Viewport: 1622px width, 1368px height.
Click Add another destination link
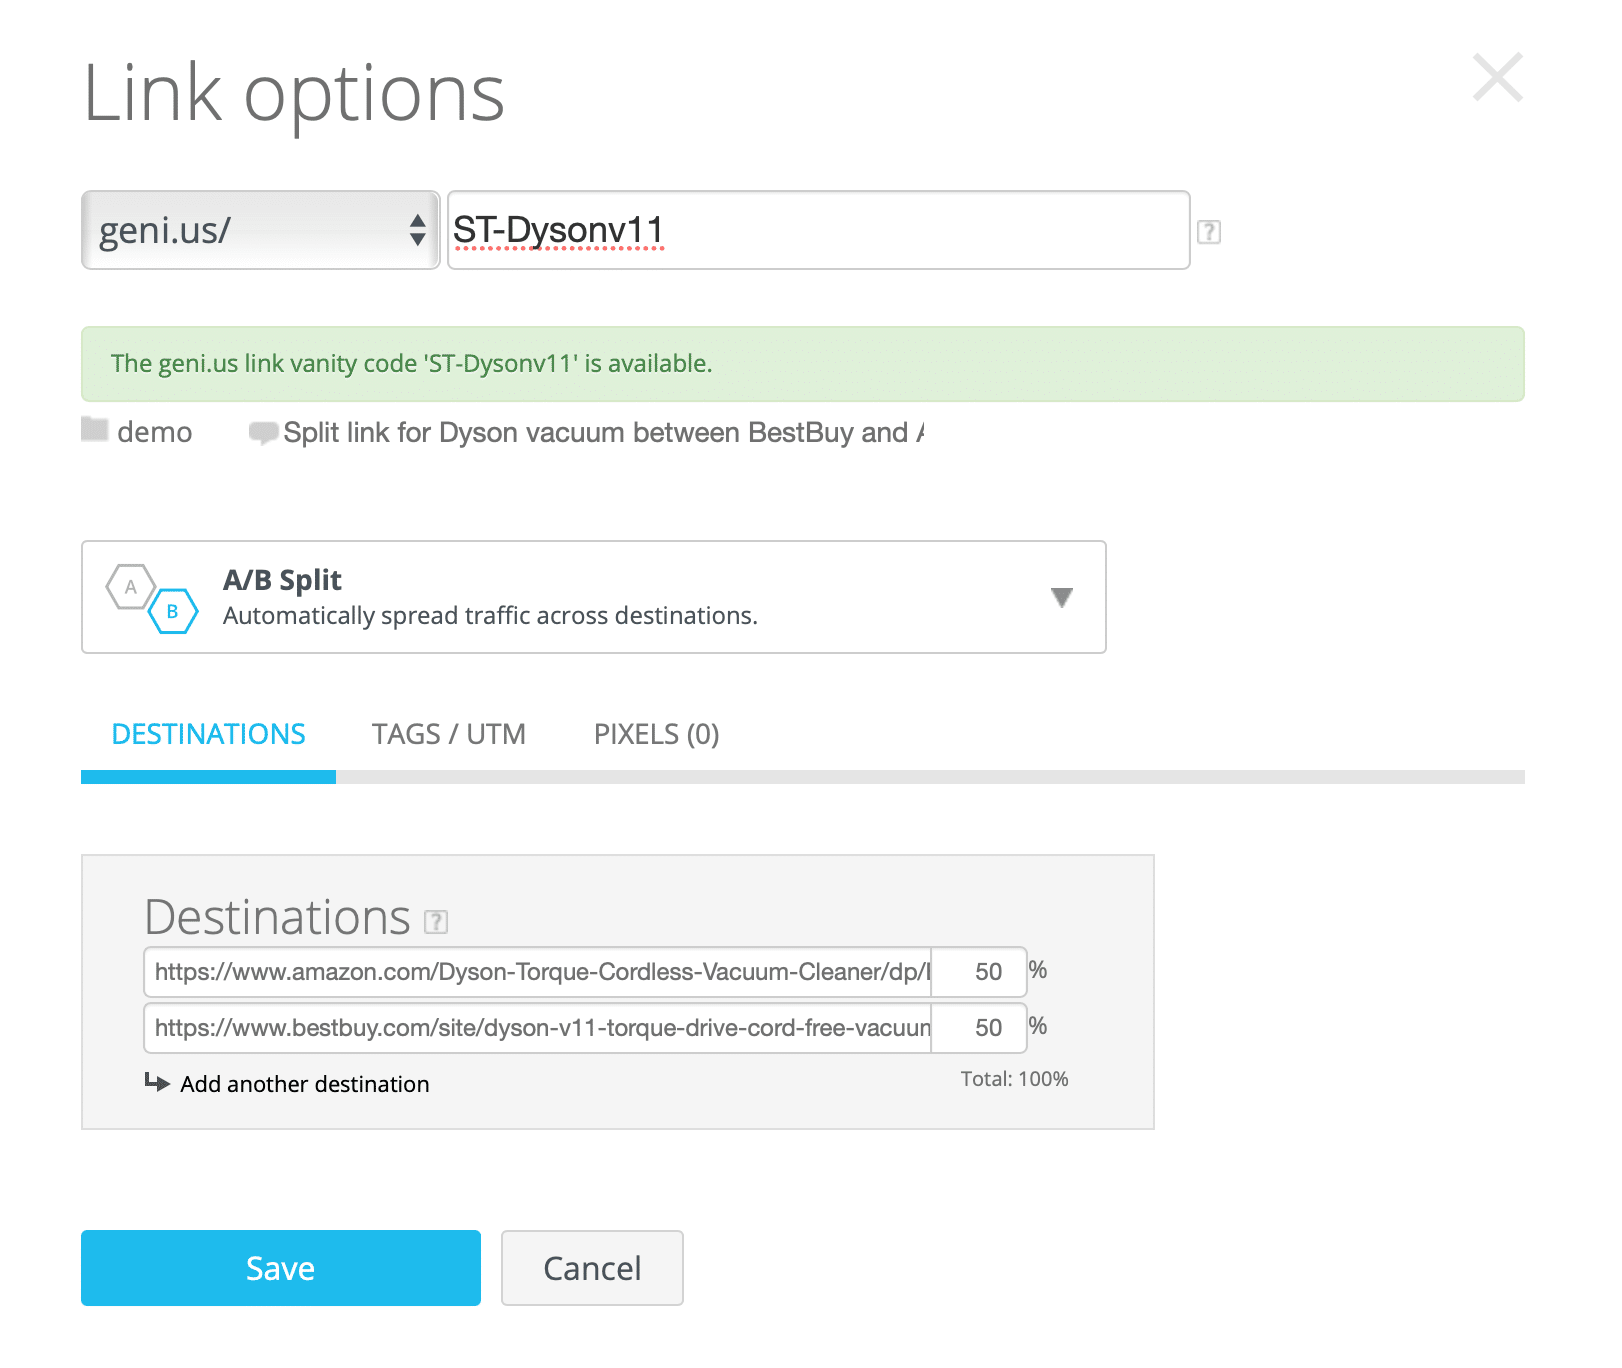coord(304,1084)
